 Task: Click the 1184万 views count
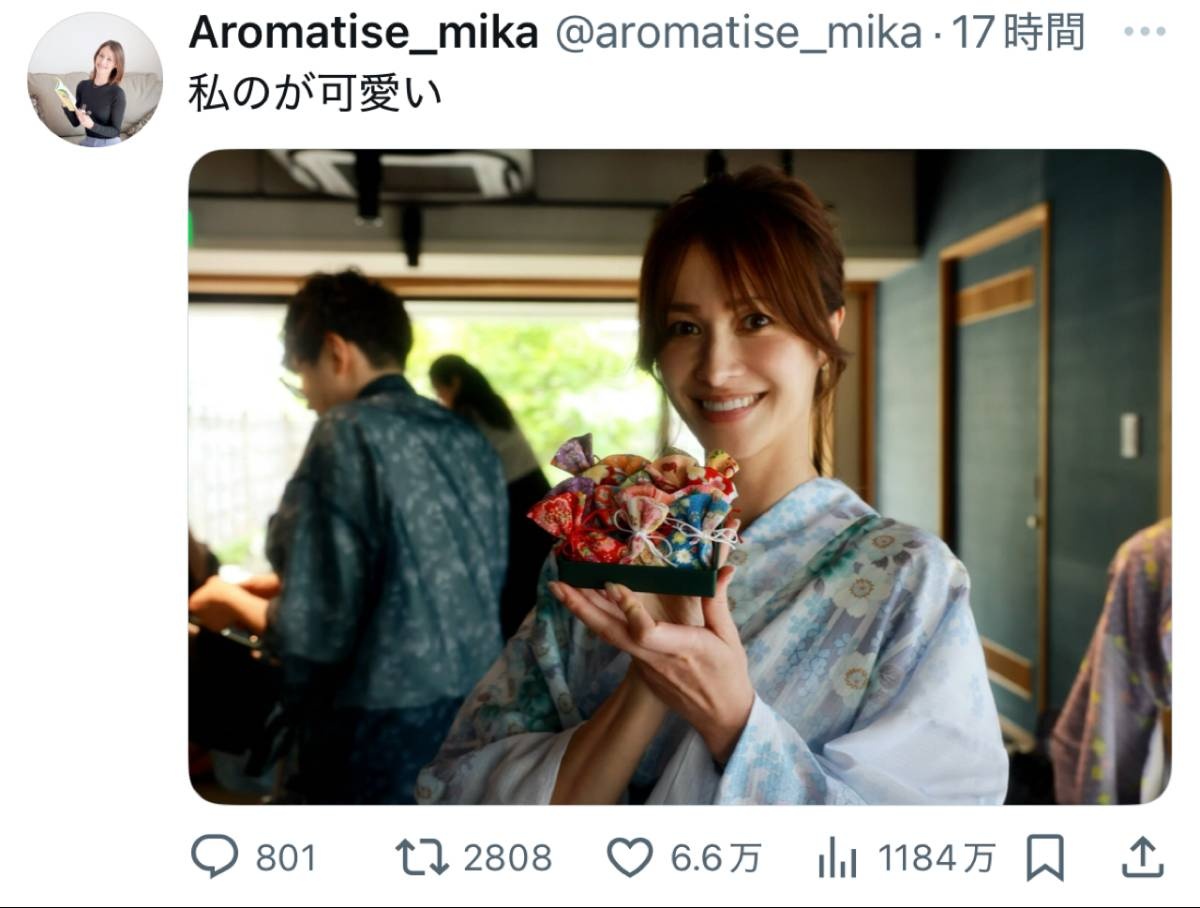click(x=937, y=858)
